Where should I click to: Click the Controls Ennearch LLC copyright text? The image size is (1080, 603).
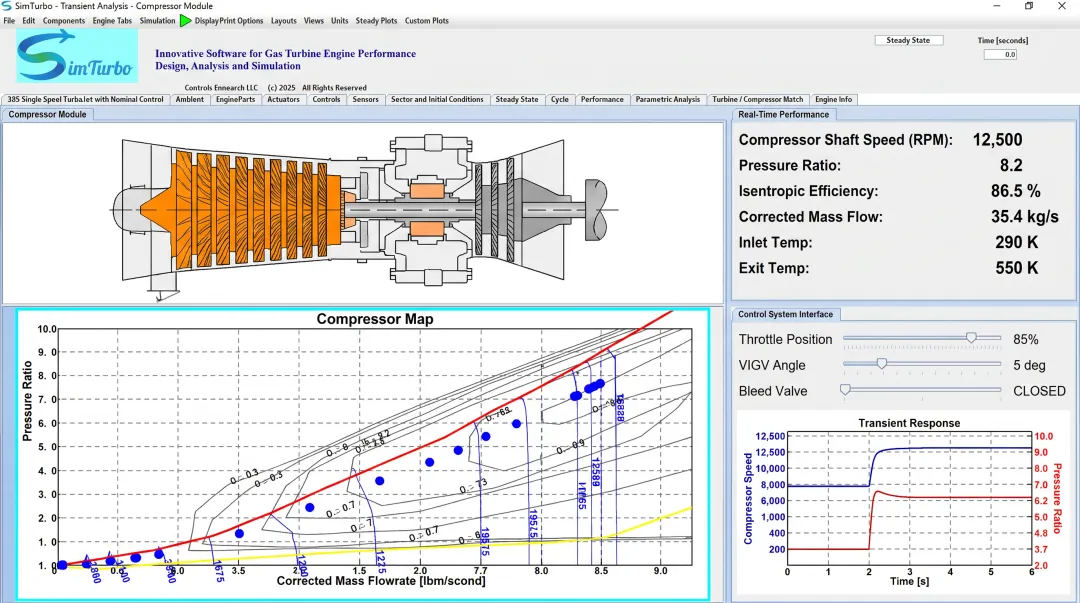276,88
